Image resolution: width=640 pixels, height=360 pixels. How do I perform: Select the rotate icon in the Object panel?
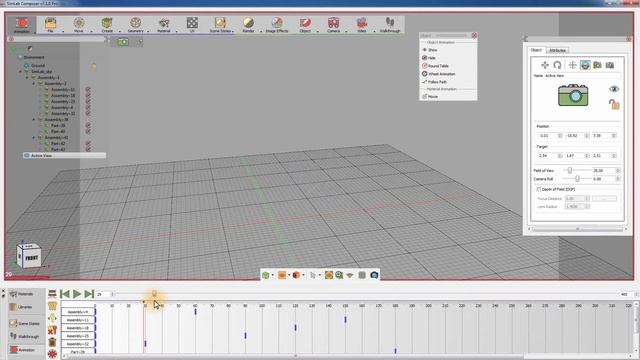pos(558,65)
